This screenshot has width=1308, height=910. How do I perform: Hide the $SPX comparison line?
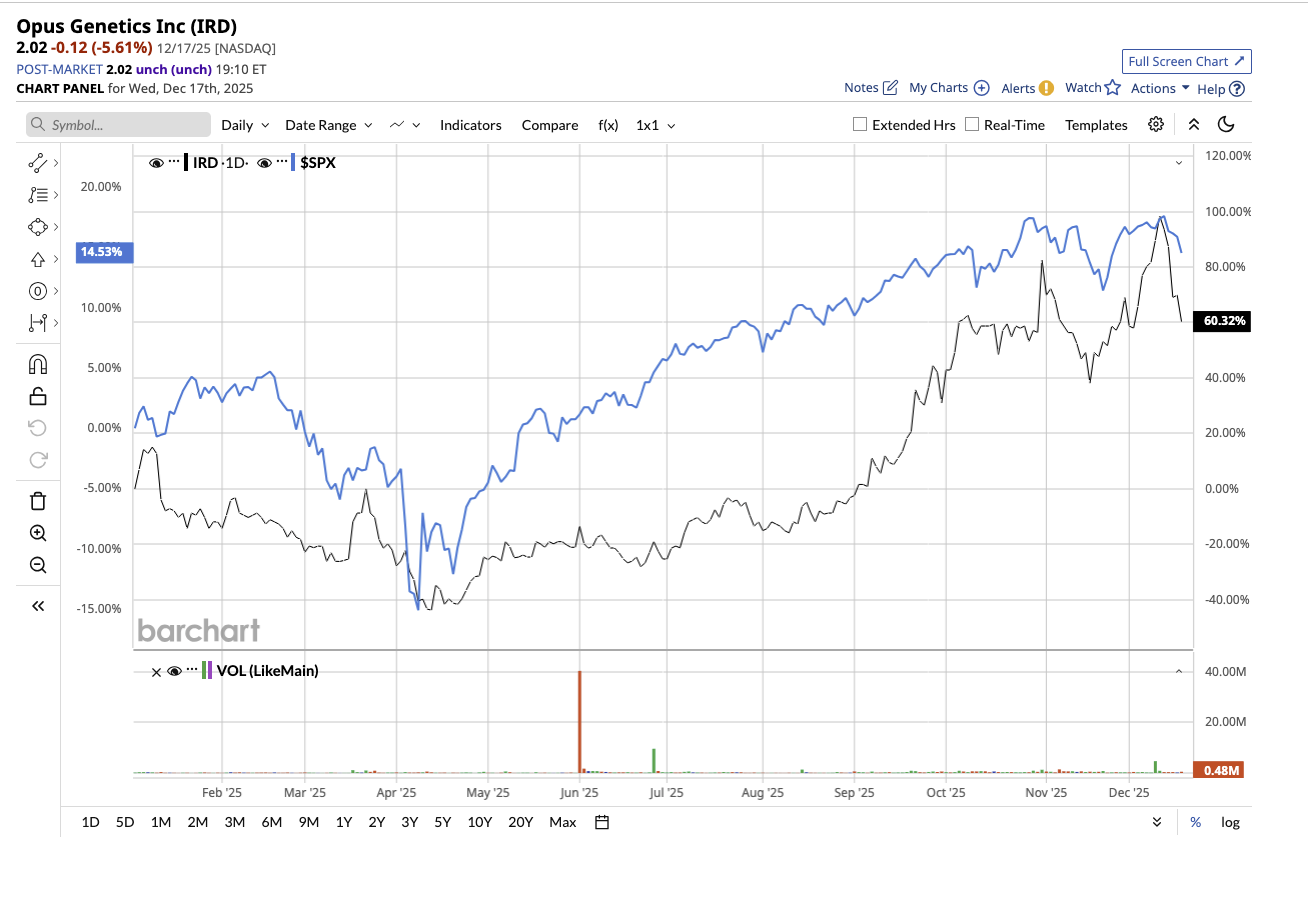point(265,163)
